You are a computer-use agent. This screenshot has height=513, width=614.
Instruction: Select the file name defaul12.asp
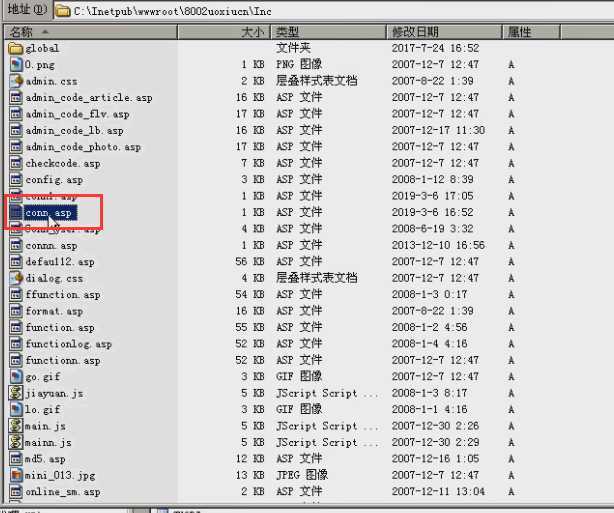60,262
